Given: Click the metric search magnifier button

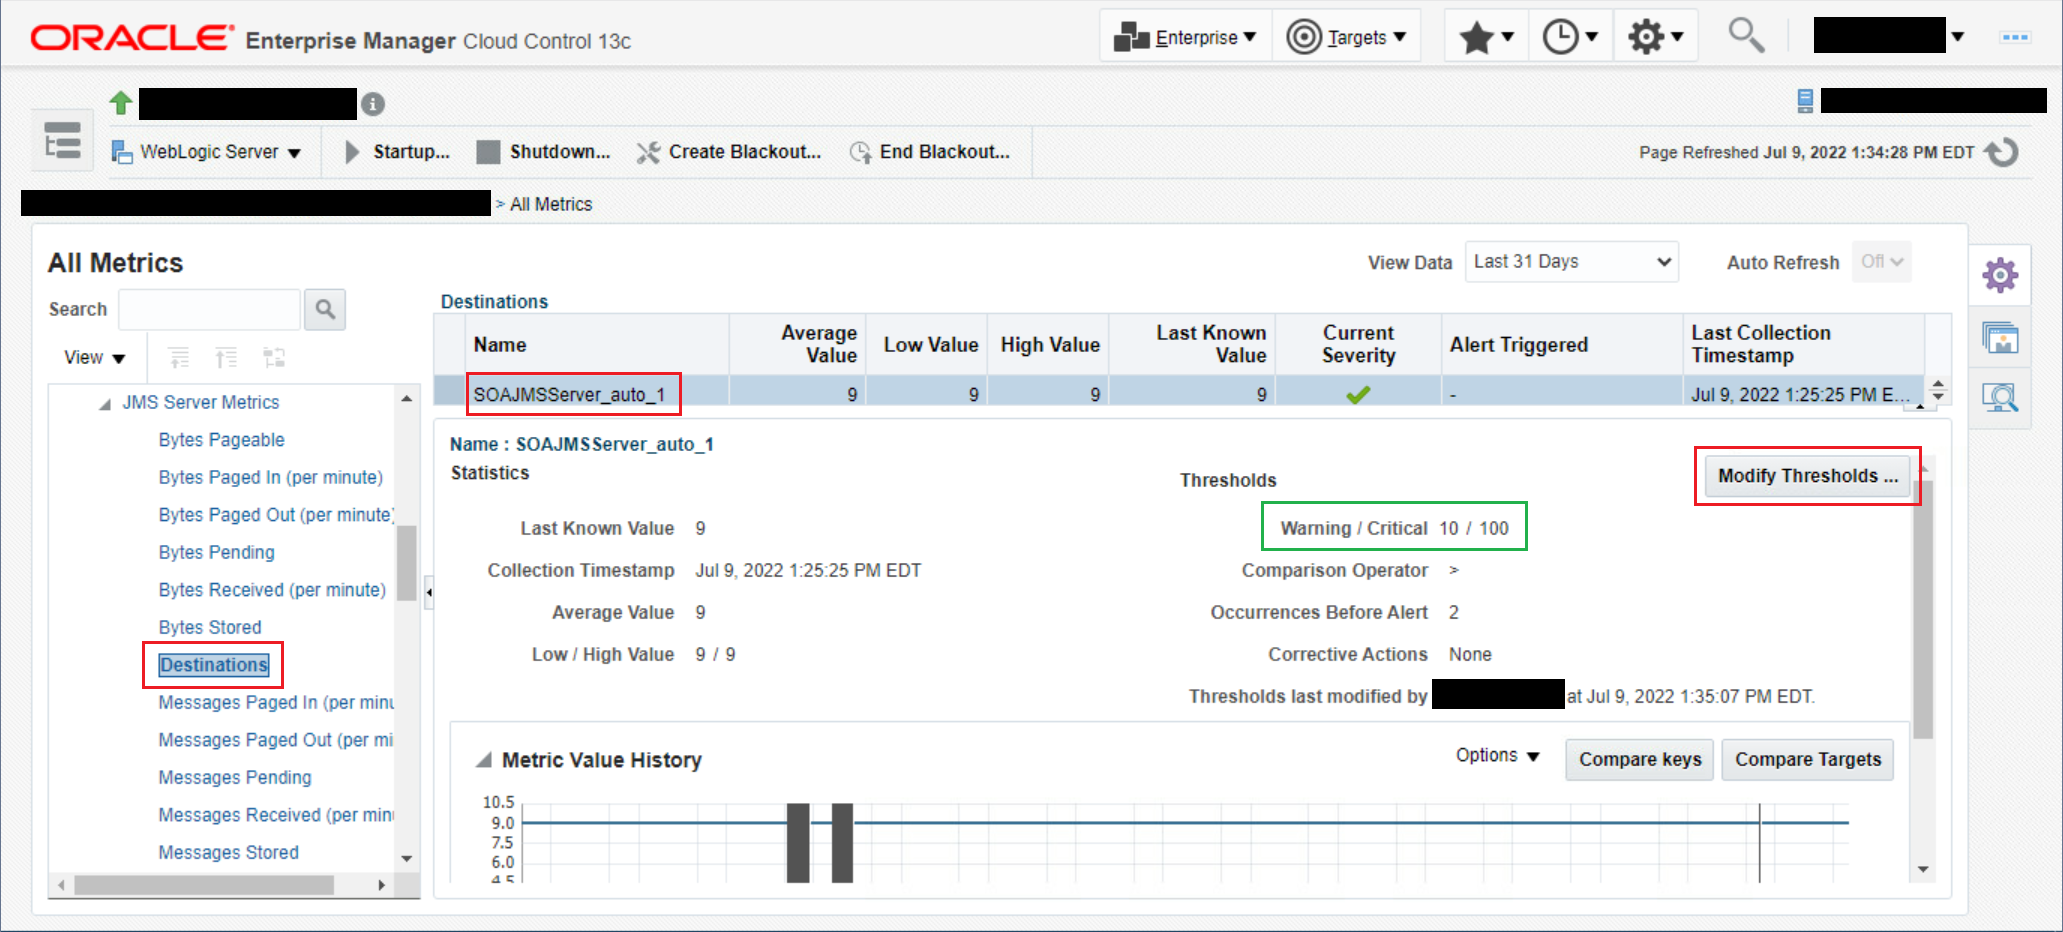Looking at the screenshot, I should point(324,309).
